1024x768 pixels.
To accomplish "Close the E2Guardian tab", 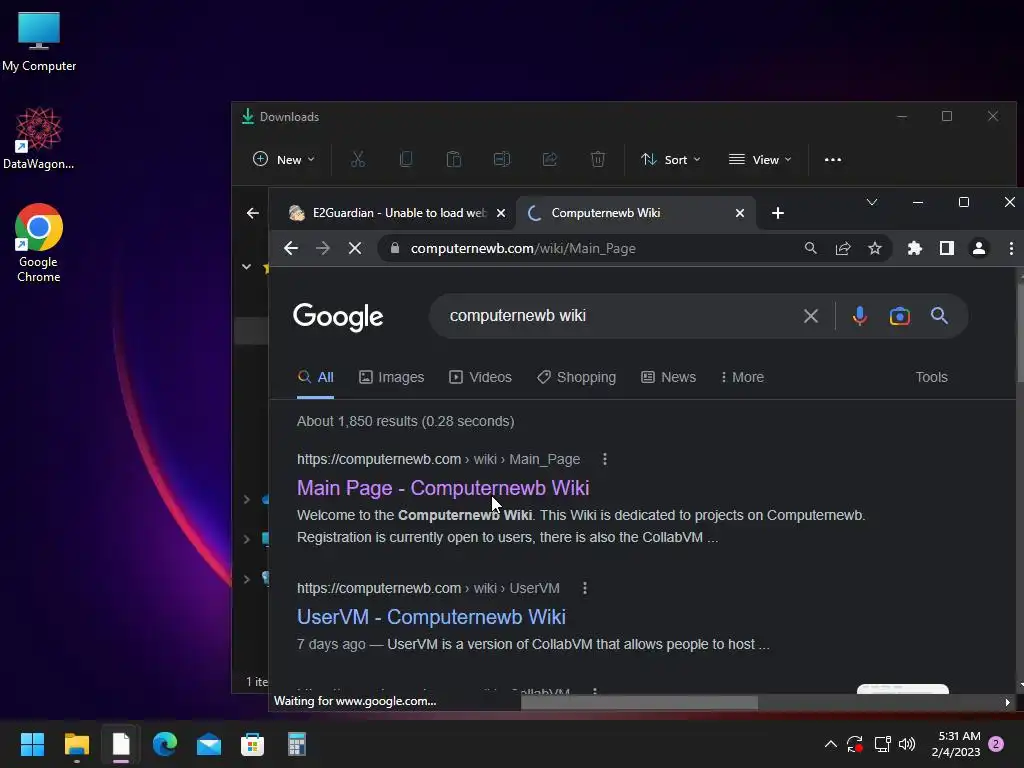I will tap(501, 213).
